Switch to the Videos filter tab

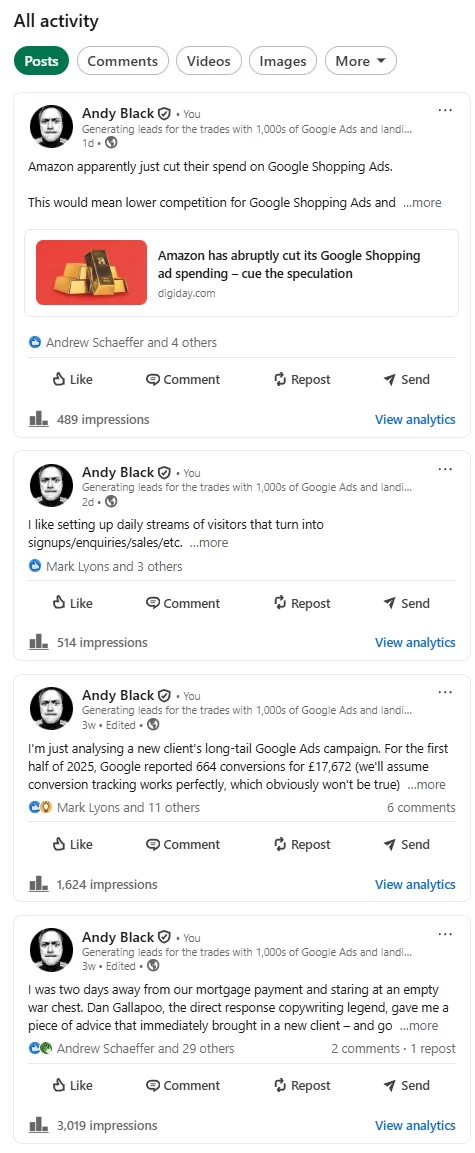point(209,61)
